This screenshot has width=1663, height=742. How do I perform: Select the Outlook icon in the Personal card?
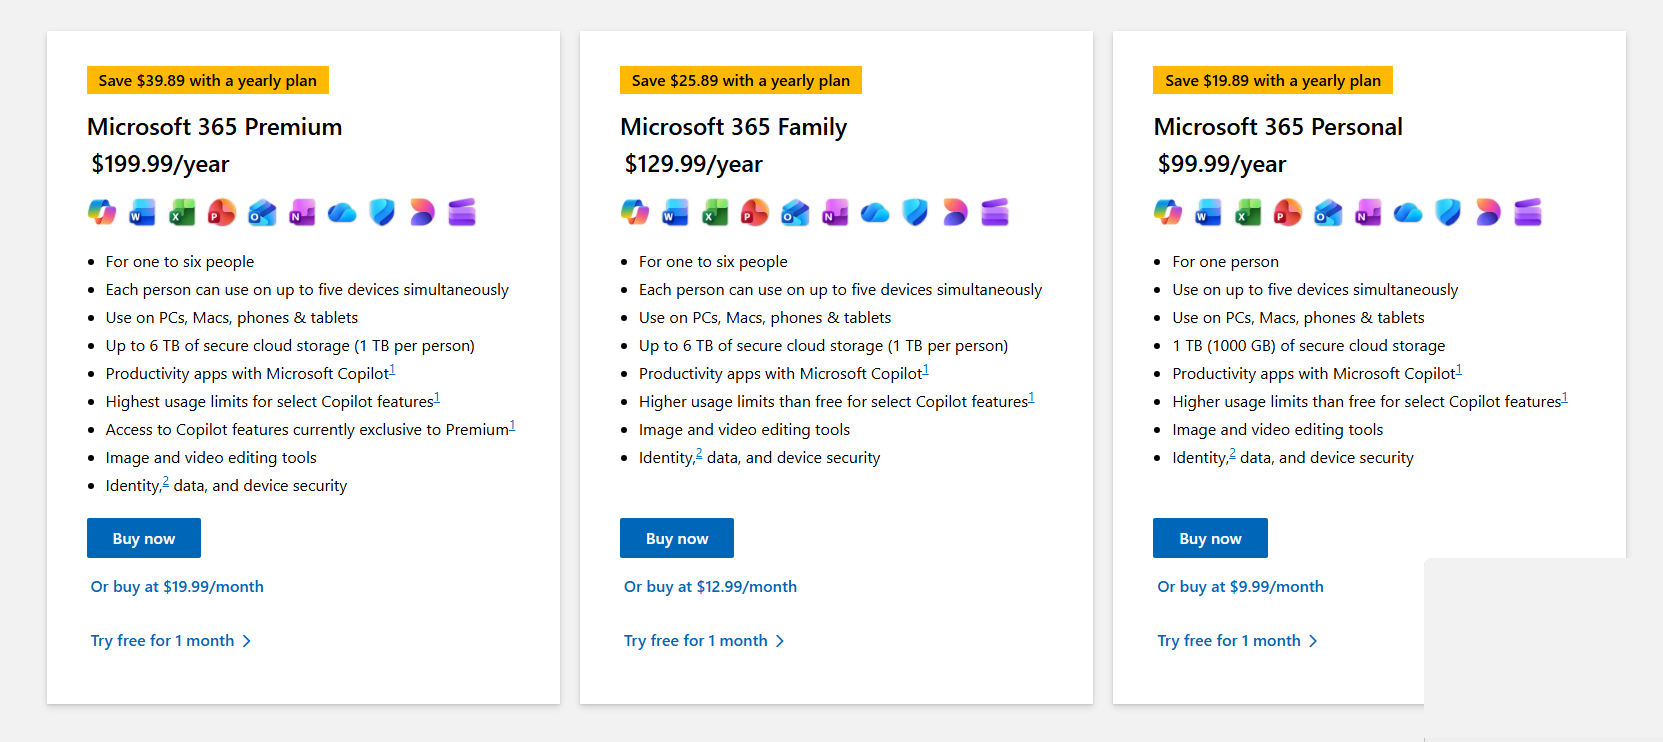(x=1328, y=212)
